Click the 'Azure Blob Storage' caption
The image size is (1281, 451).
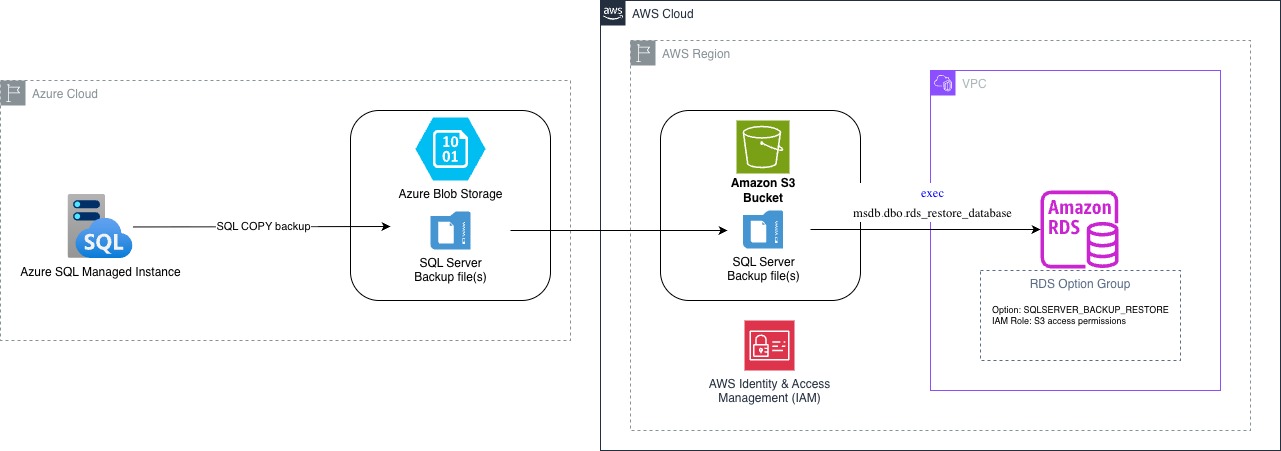click(x=450, y=193)
